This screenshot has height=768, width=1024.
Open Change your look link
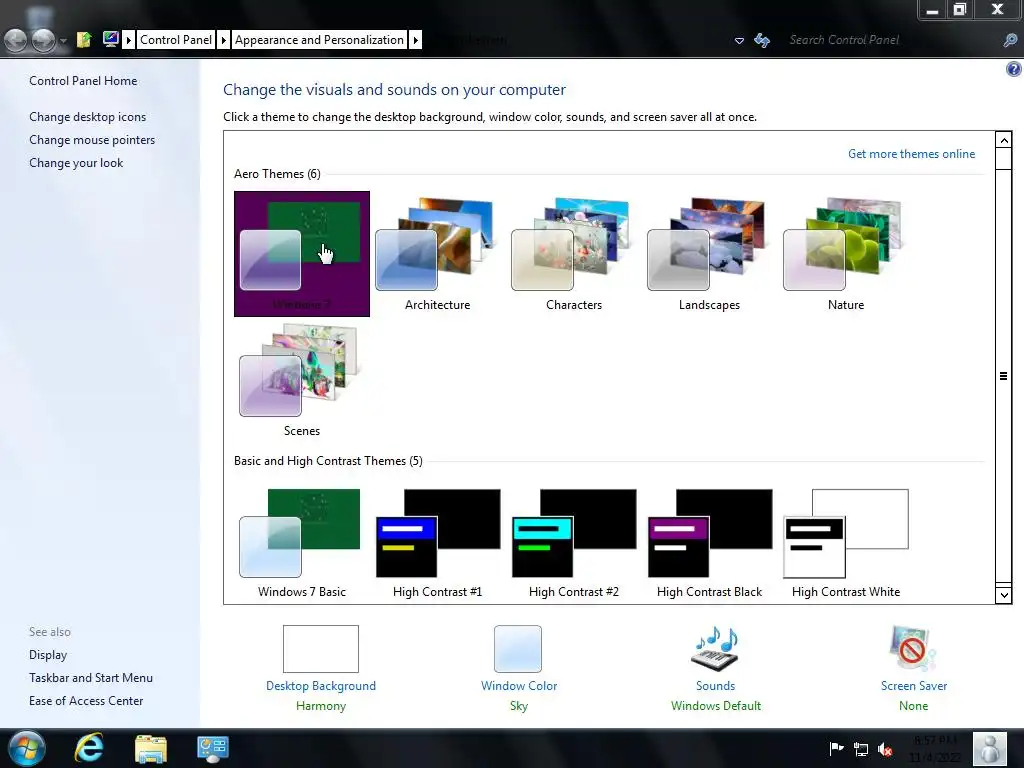76,163
